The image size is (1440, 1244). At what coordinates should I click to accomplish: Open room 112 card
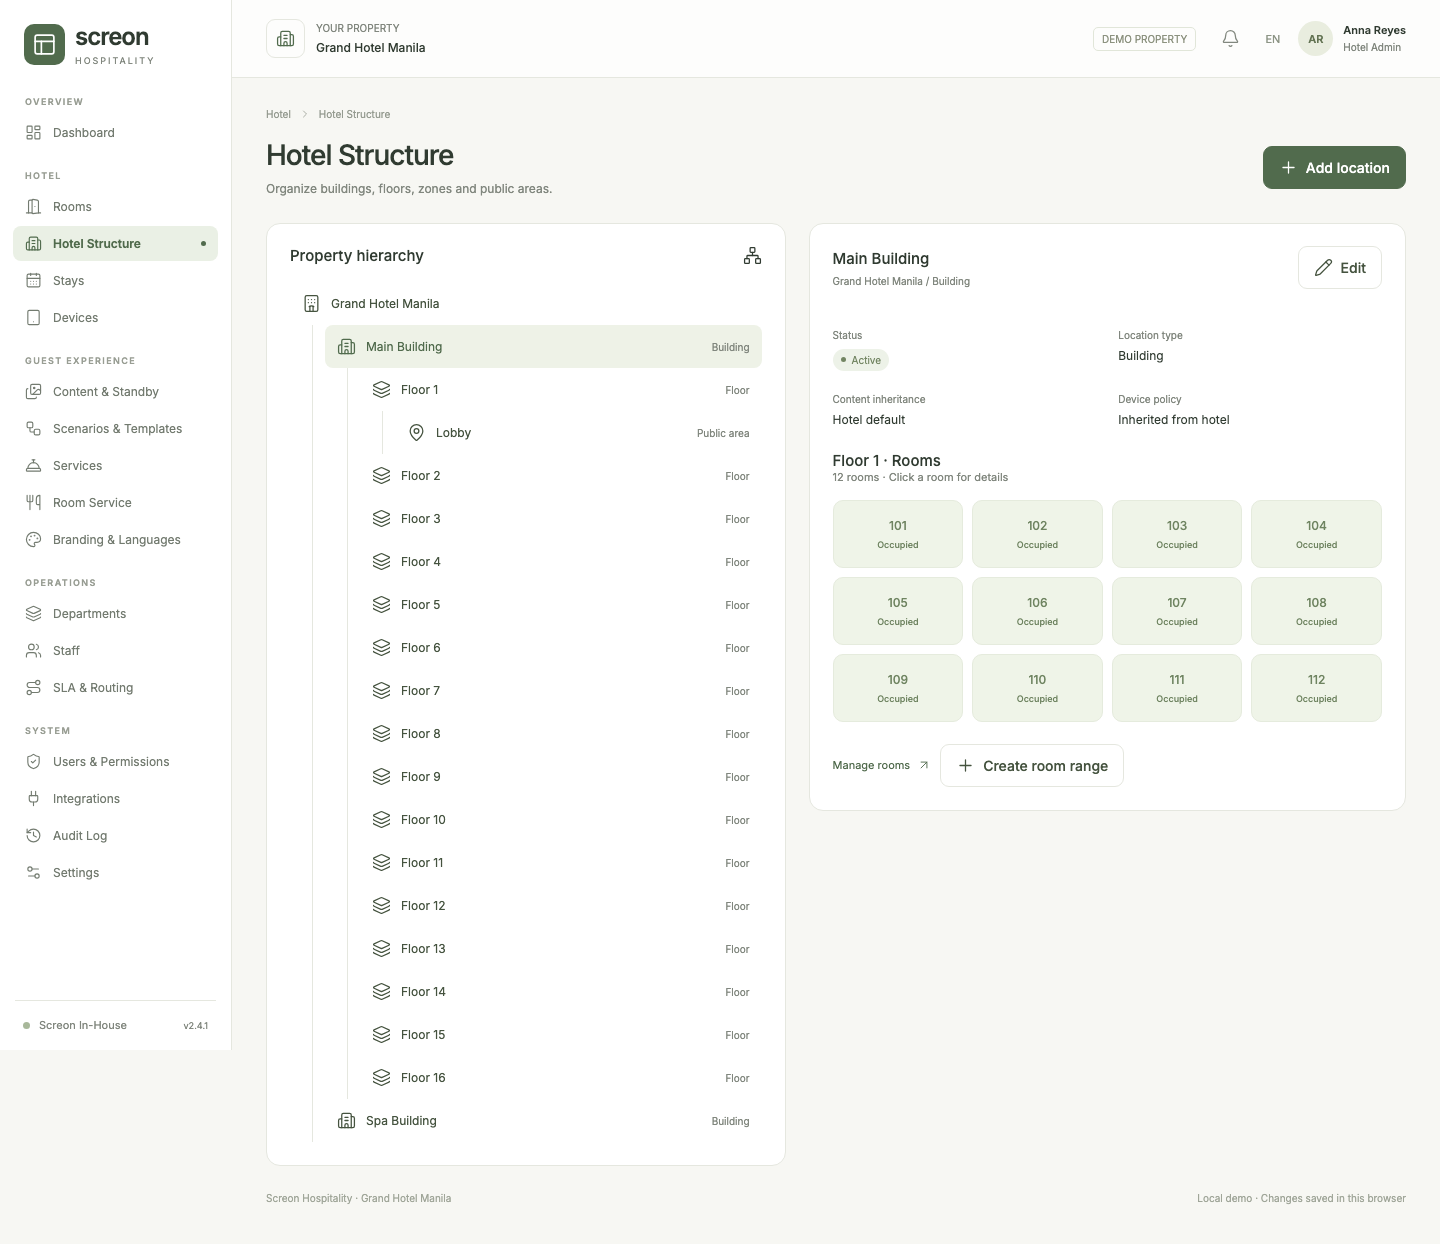1316,688
